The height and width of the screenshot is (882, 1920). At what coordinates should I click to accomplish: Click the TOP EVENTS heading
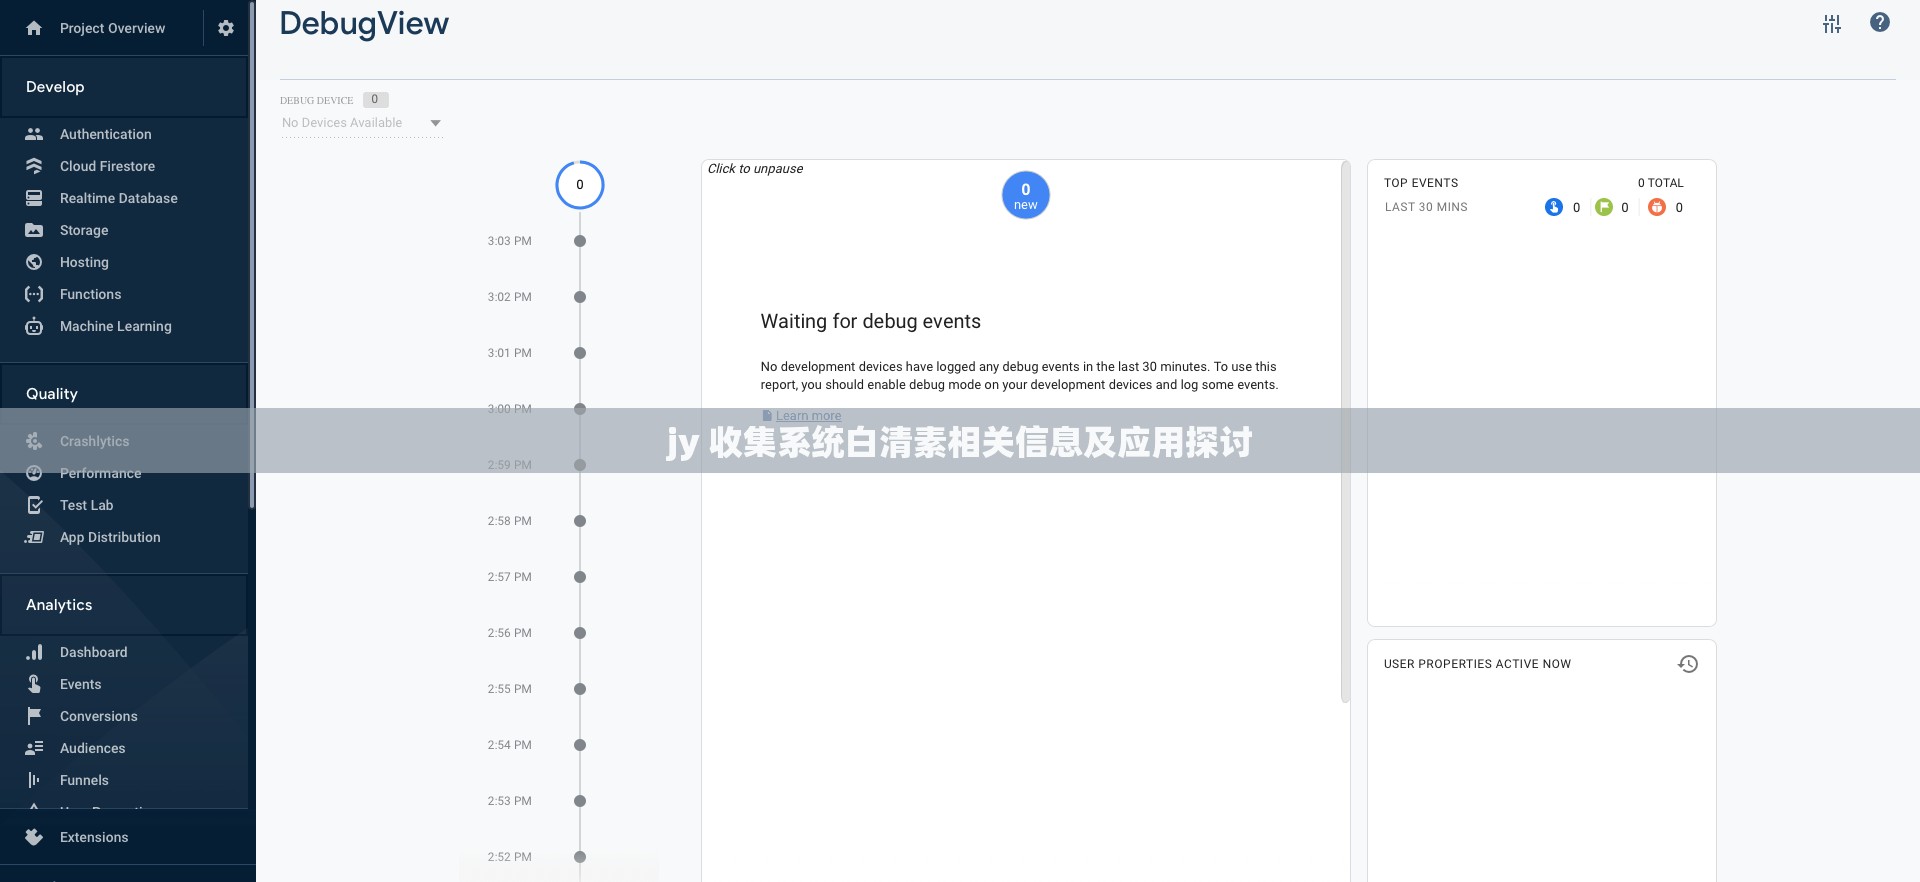tap(1421, 183)
